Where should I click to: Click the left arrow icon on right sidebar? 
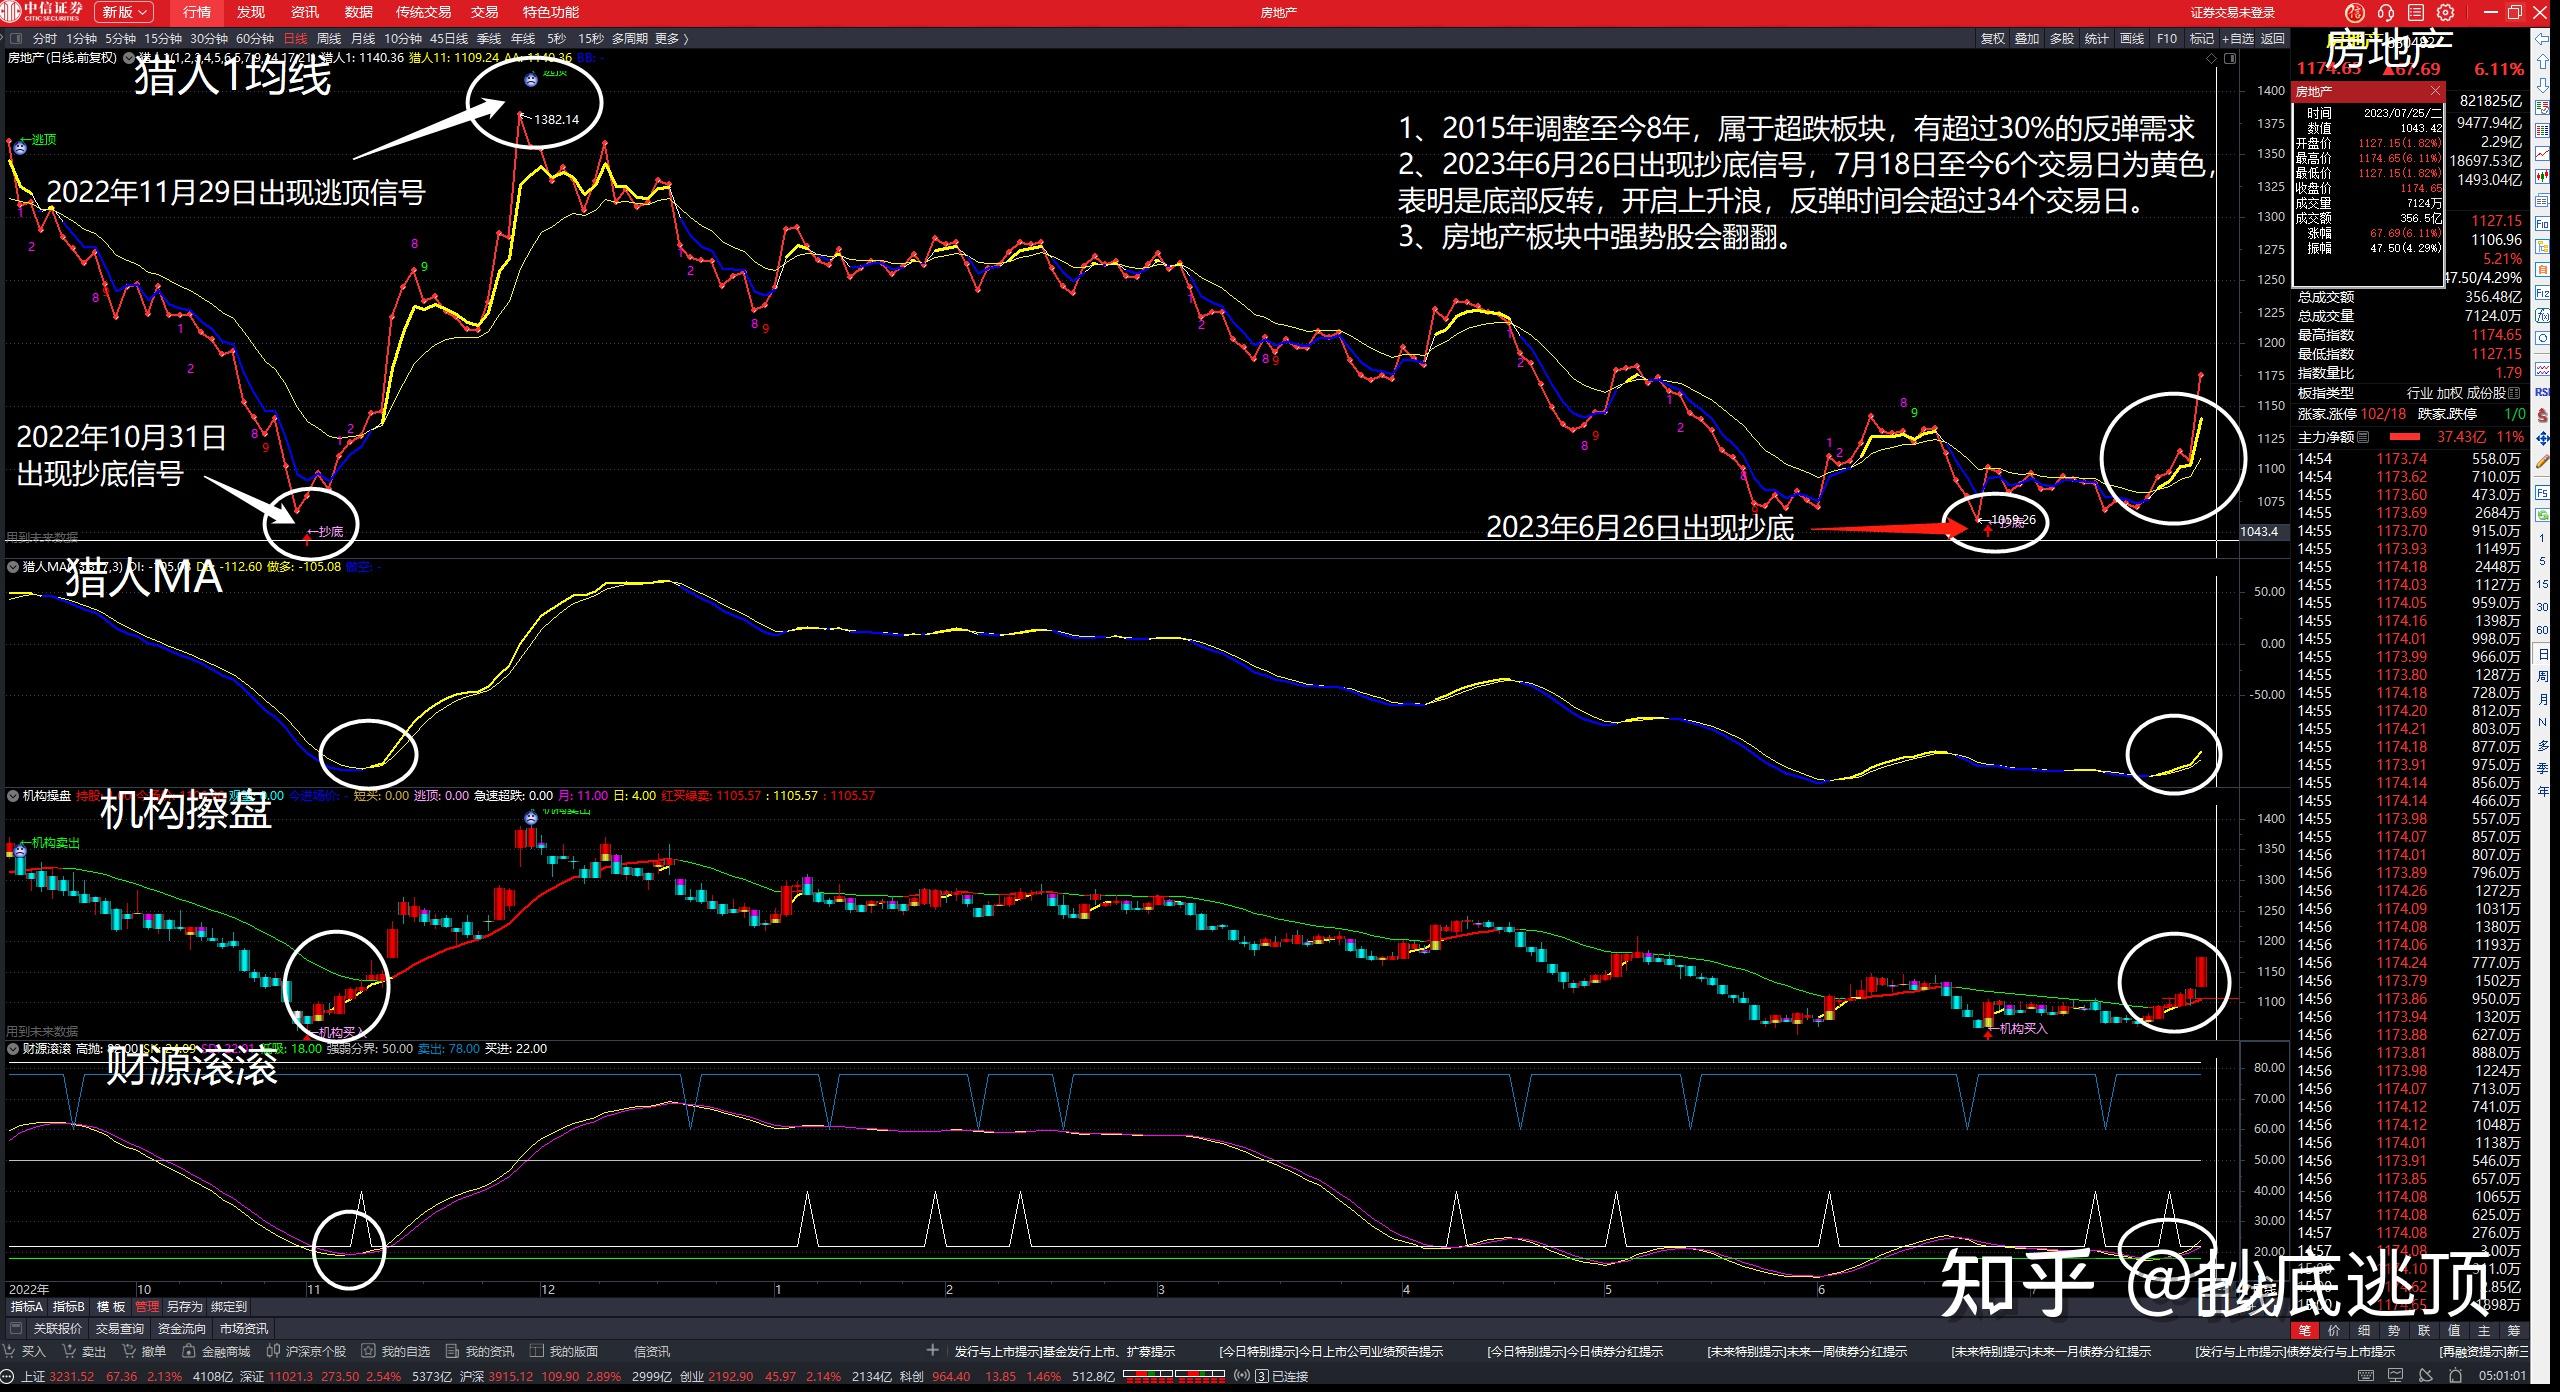click(2543, 39)
